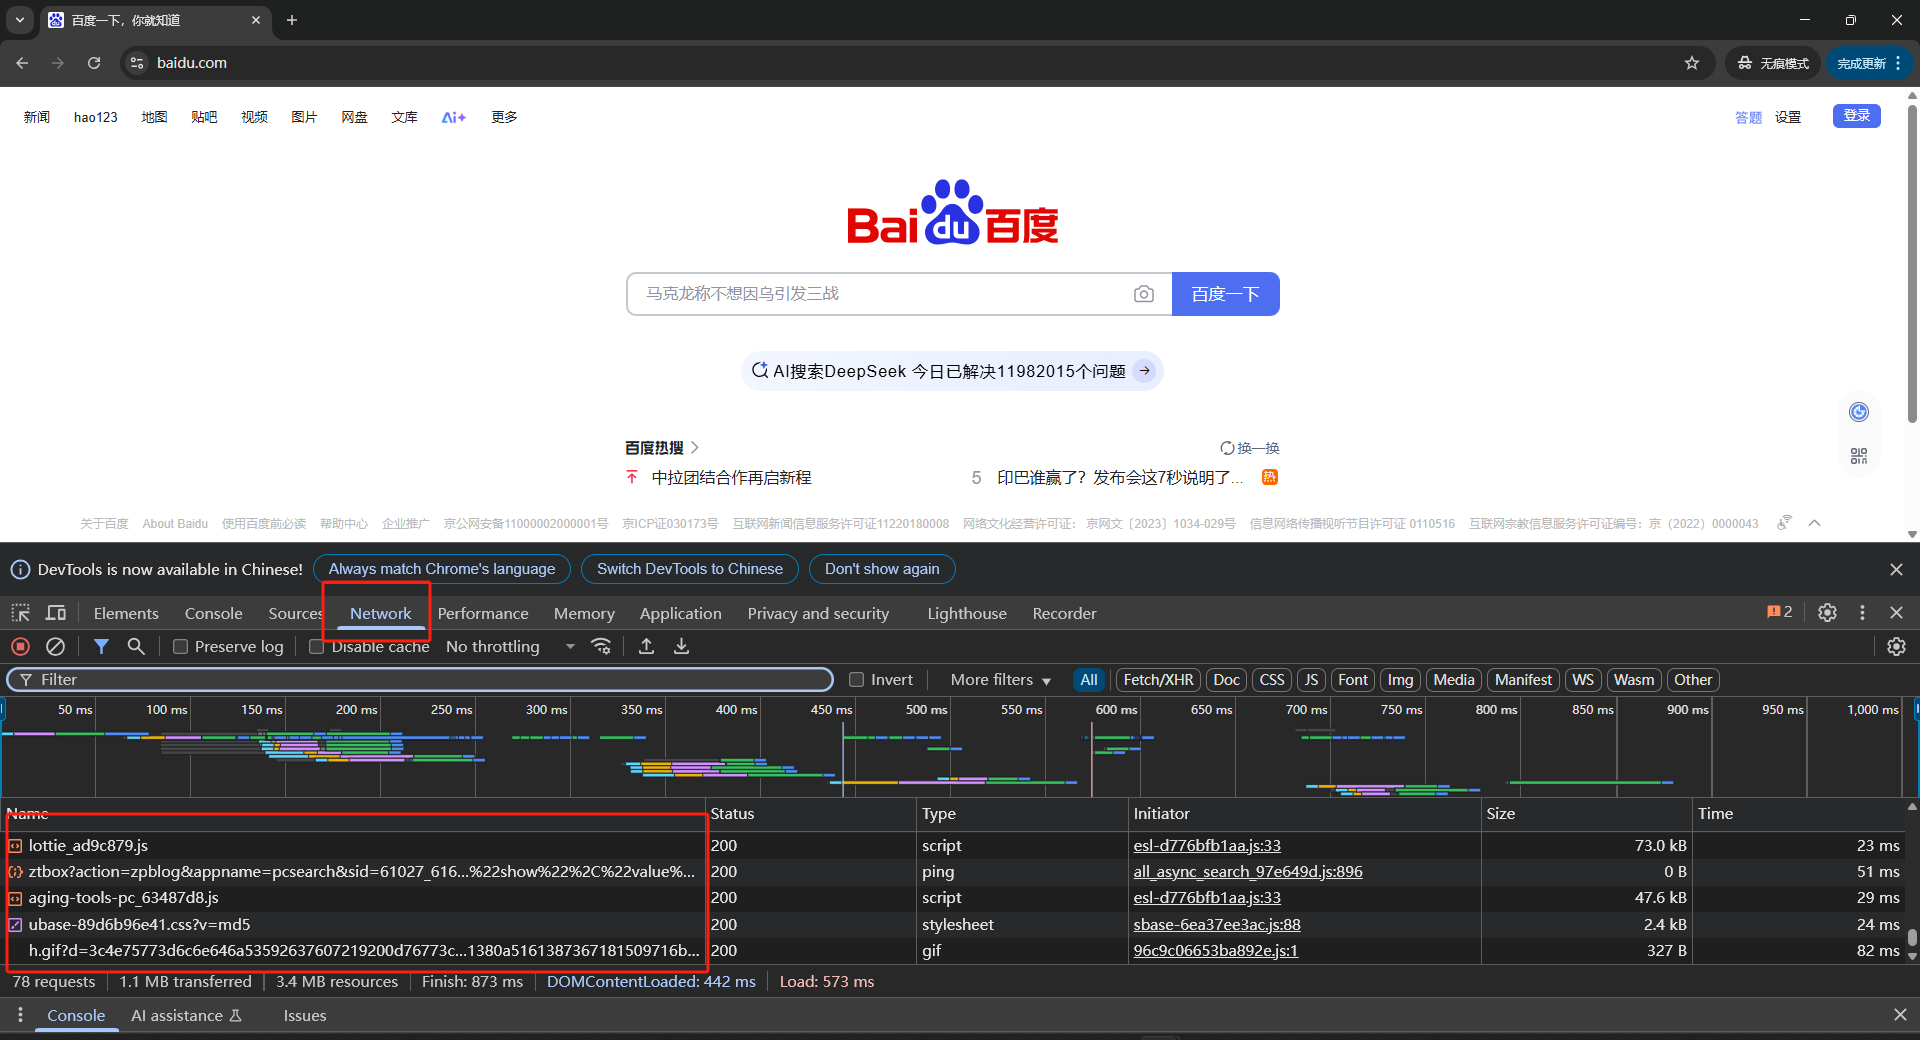The height and width of the screenshot is (1040, 1920).
Task: Toggle the JS type filter
Action: pos(1311,680)
